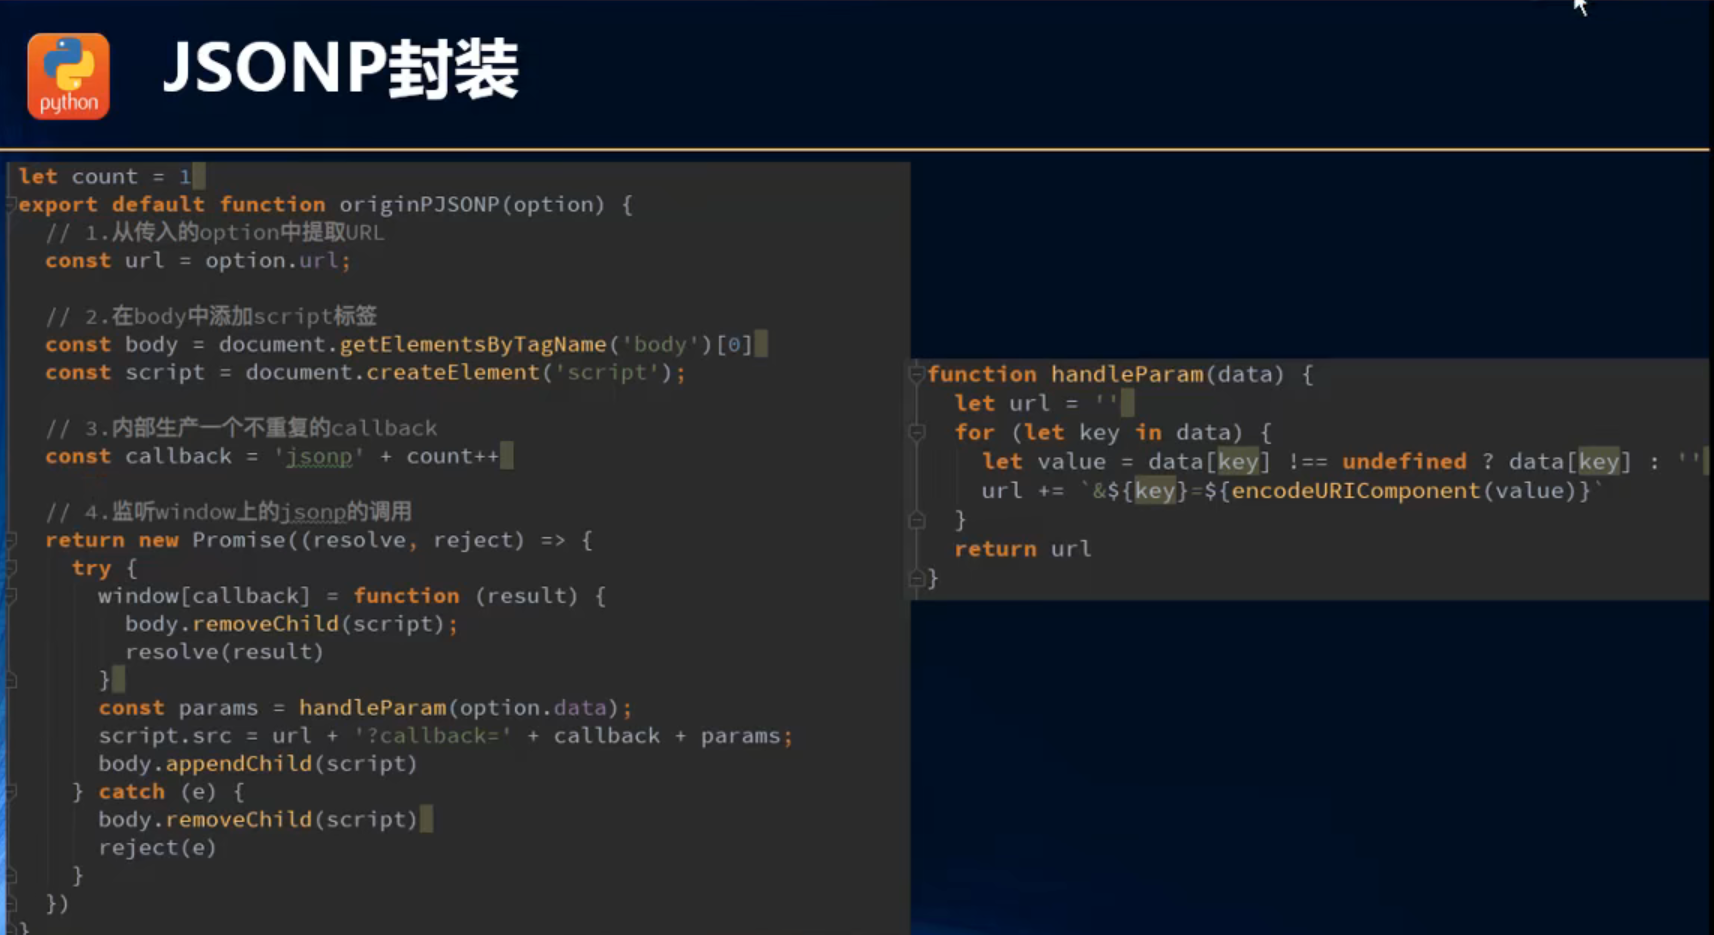Collapse the try block in the gutter
1714x935 pixels.
click(x=11, y=568)
